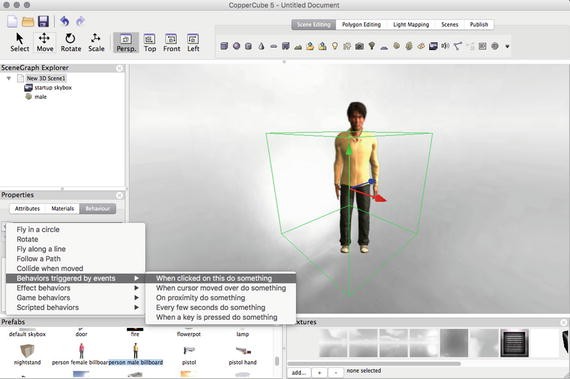
Task: Collapse the New 3D Scene1 tree node
Action: pos(9,78)
